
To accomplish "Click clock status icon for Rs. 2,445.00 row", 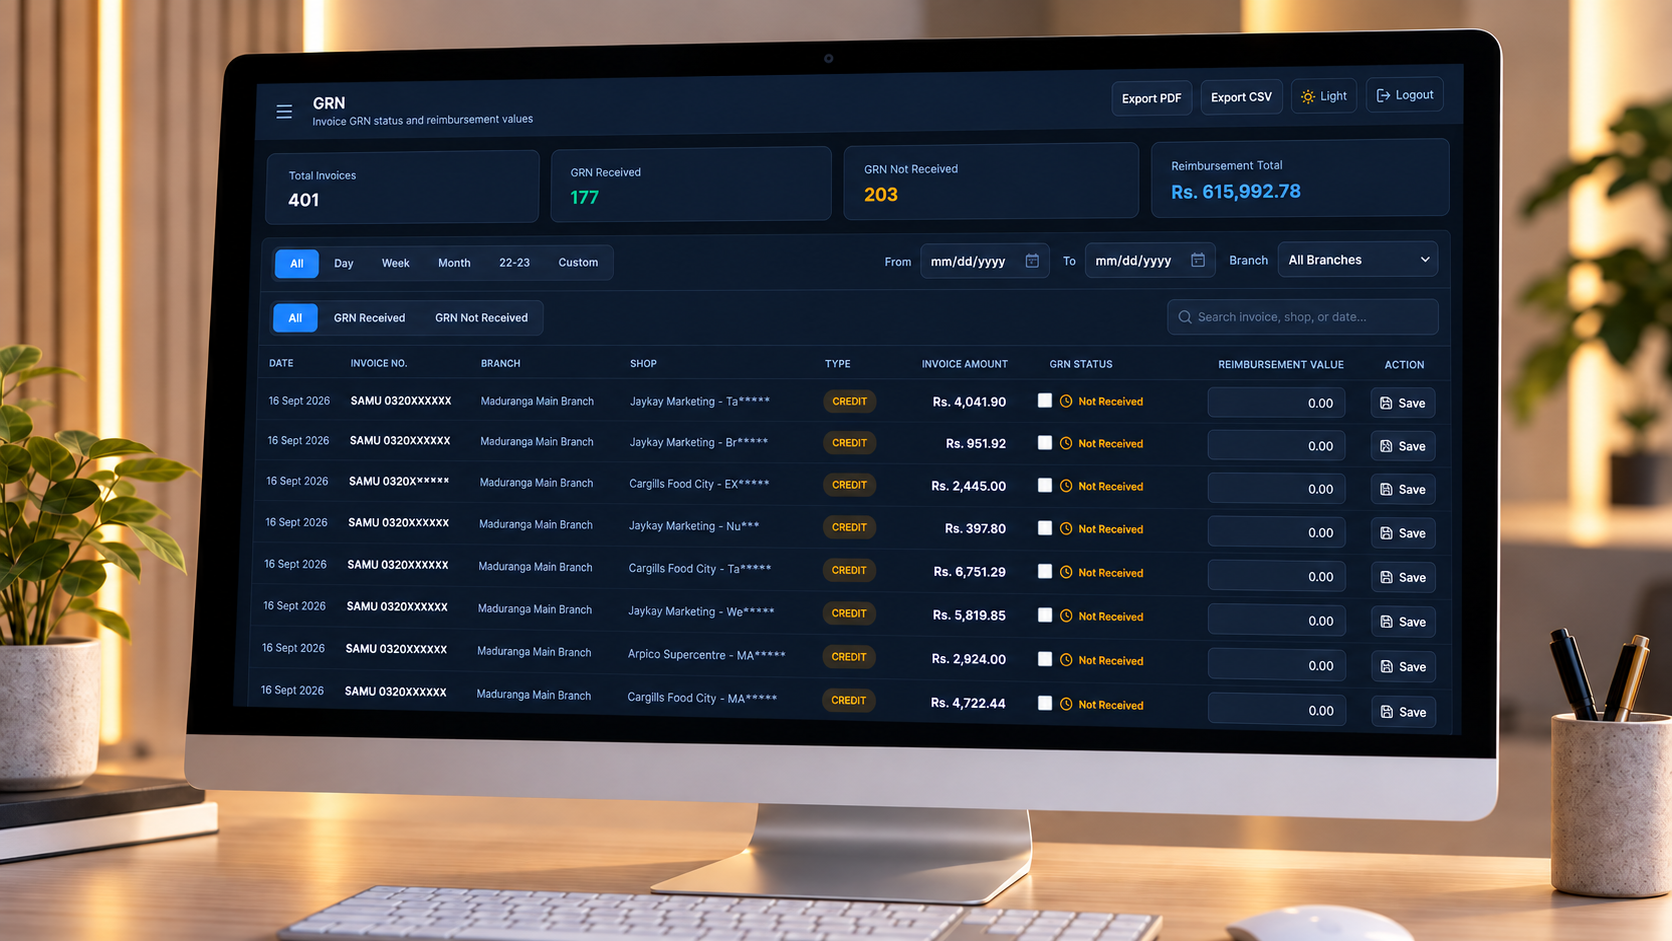I will tap(1066, 486).
